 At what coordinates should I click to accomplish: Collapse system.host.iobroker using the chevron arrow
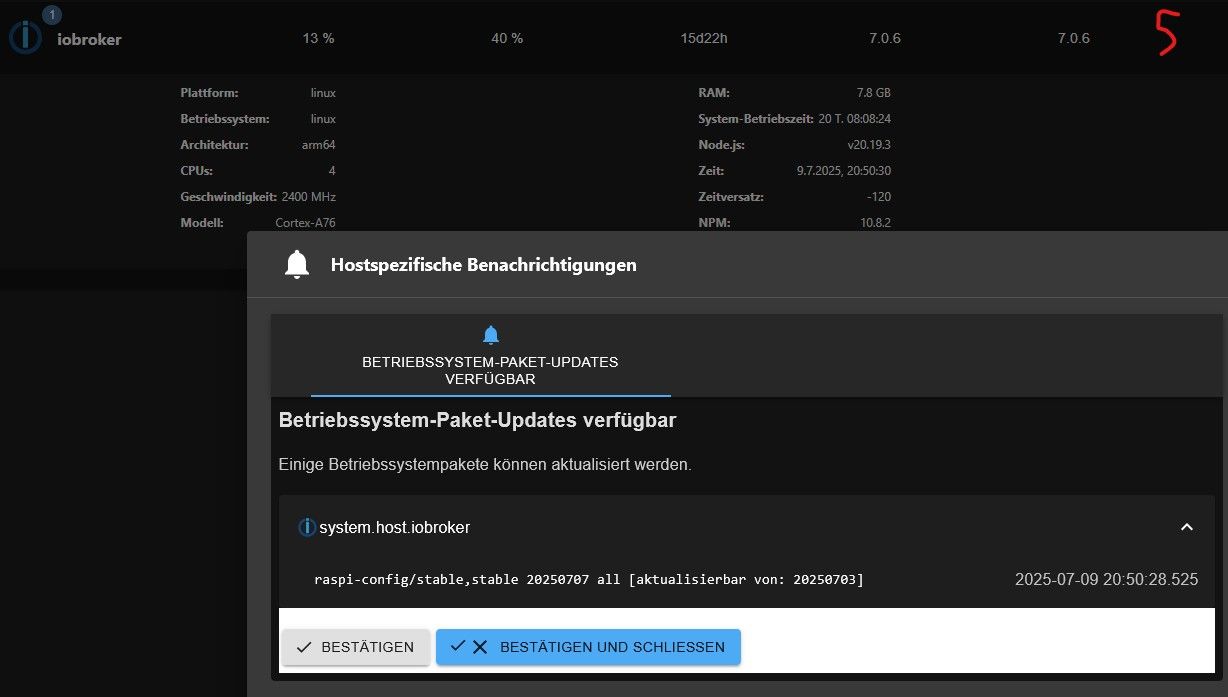pyautogui.click(x=1187, y=527)
